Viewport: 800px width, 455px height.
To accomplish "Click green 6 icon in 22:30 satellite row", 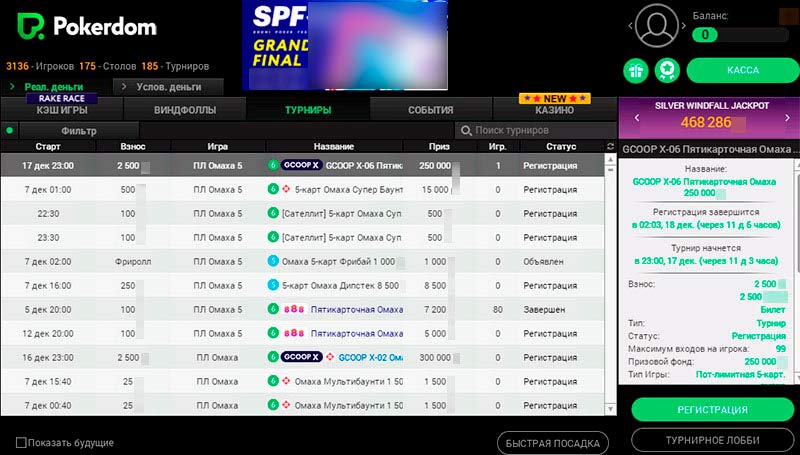I will (273, 213).
